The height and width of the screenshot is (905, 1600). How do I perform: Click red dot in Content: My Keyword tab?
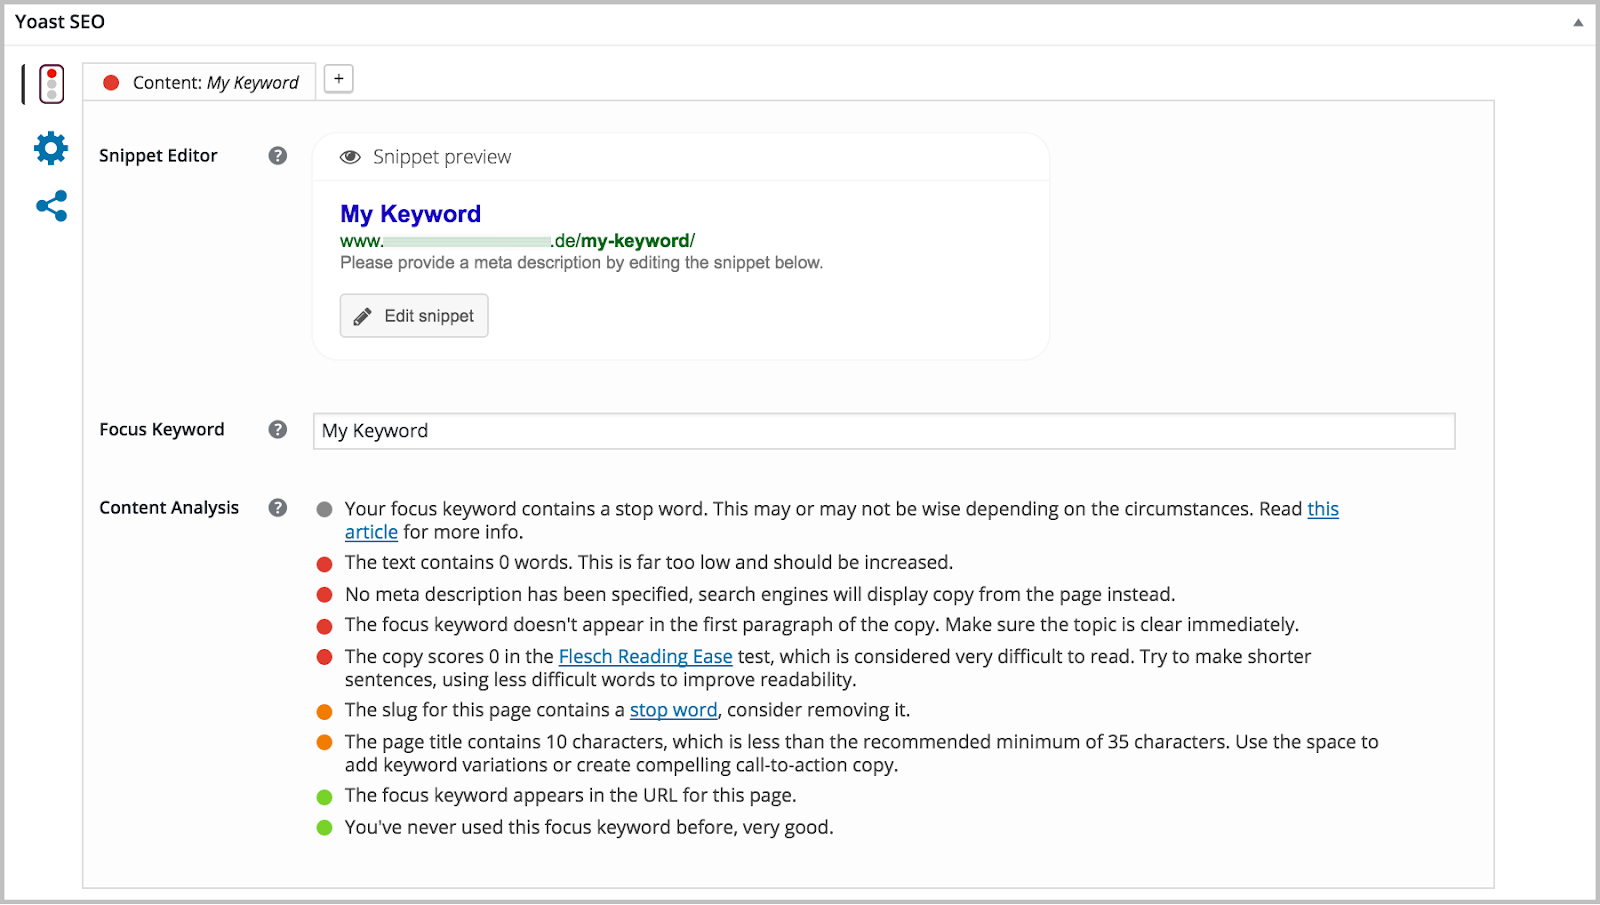[x=111, y=83]
